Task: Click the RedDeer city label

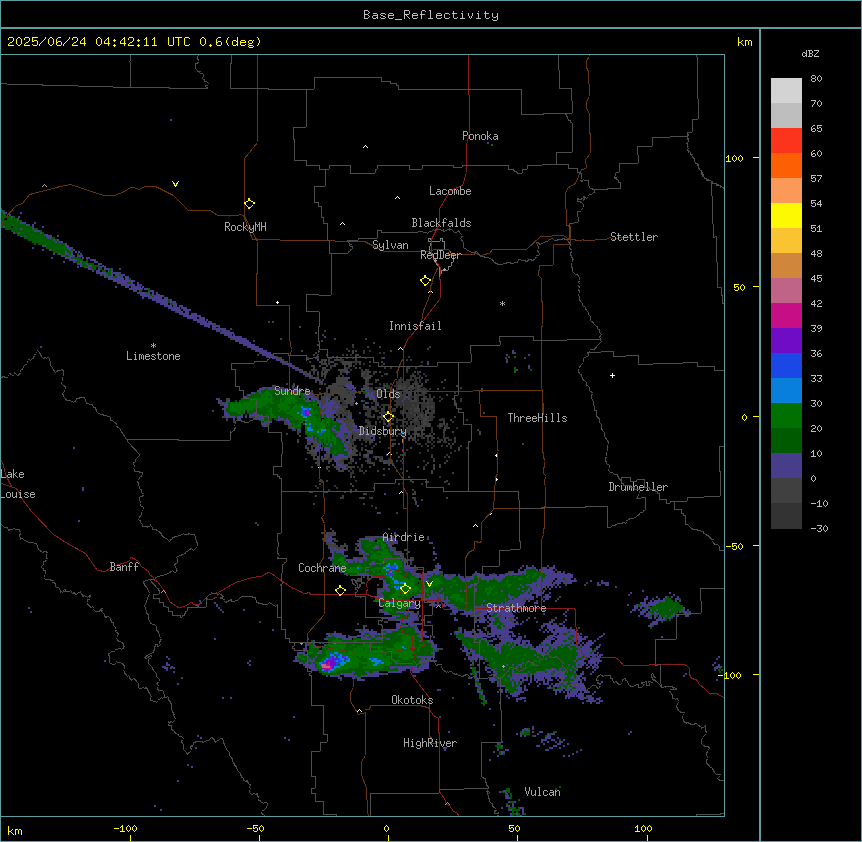Action: (440, 255)
